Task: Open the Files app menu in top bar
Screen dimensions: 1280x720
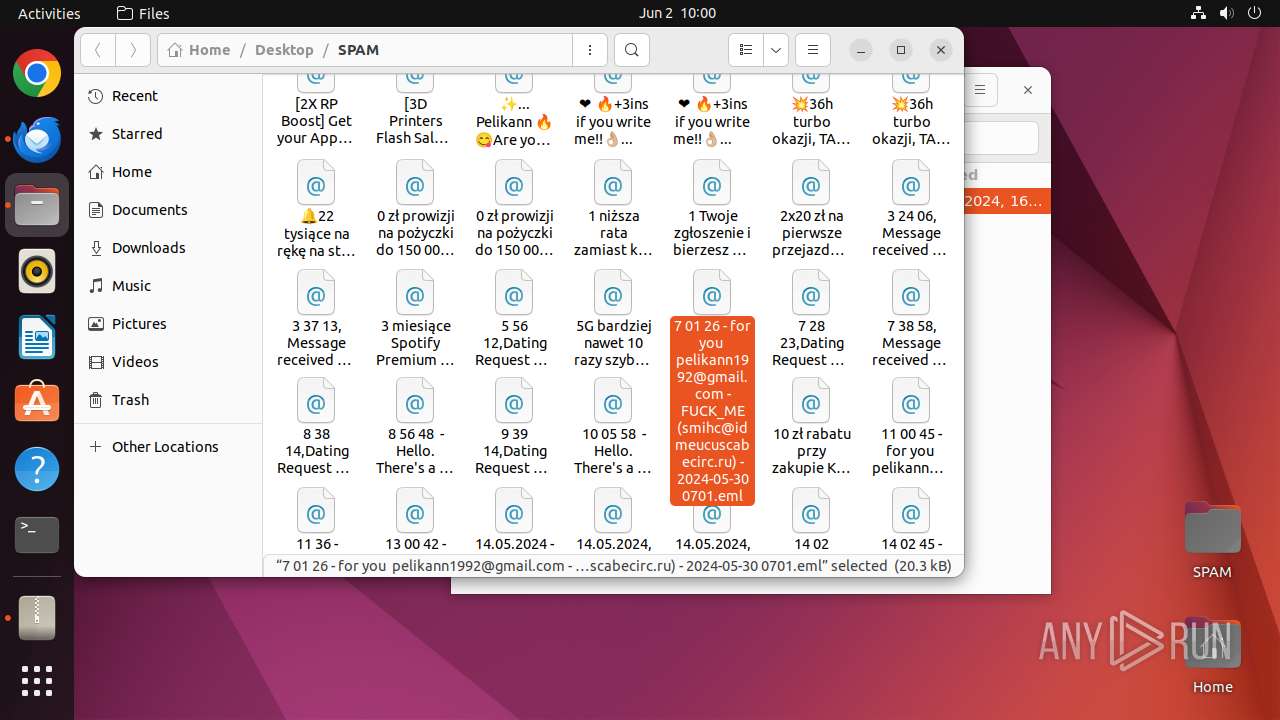Action: pyautogui.click(x=143, y=13)
